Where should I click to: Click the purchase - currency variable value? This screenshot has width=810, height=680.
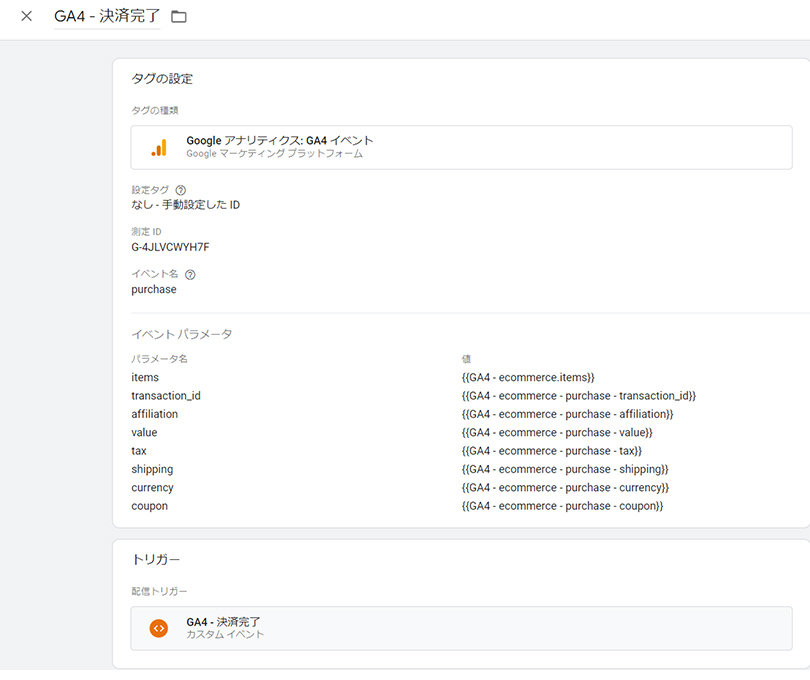[x=565, y=488]
